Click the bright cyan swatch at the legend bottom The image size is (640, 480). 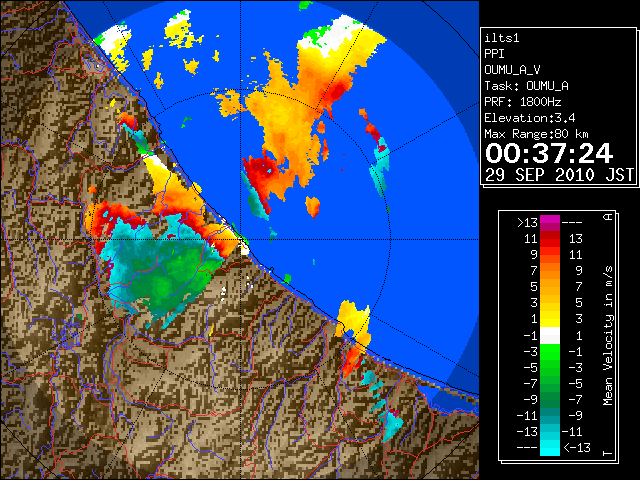(x=550, y=448)
